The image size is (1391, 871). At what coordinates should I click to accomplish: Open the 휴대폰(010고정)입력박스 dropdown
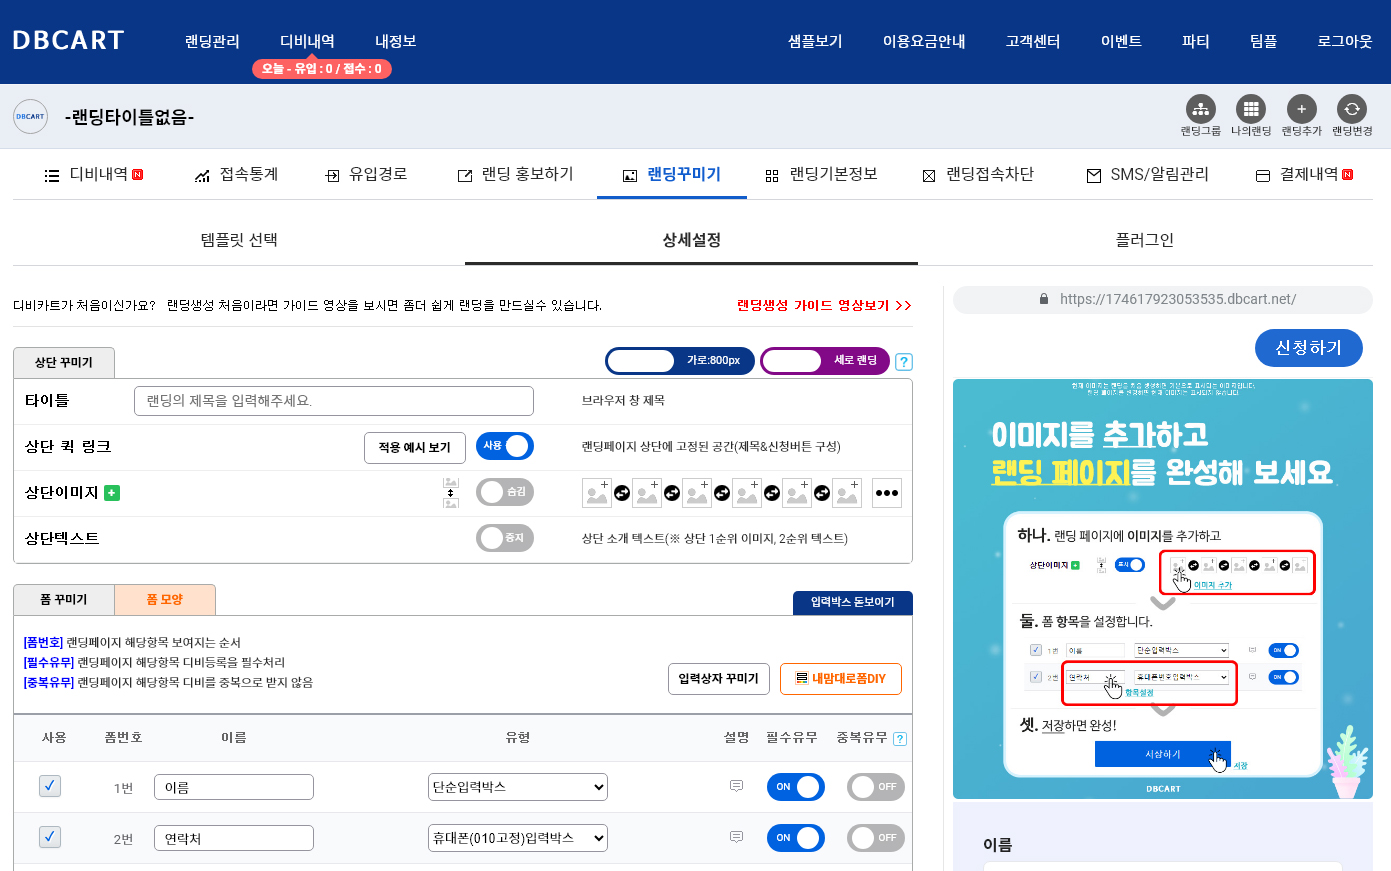(x=518, y=838)
